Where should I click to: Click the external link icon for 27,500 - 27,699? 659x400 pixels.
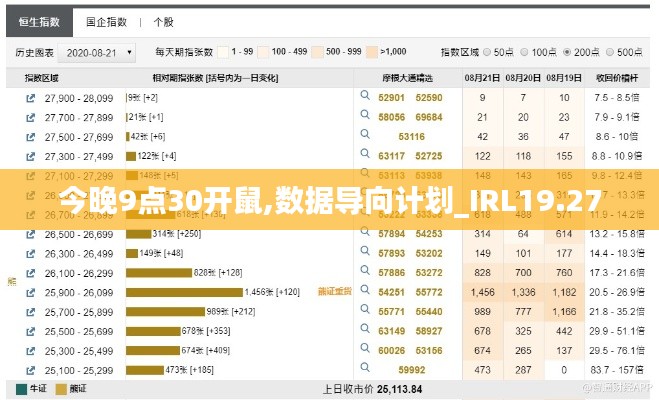(x=31, y=136)
